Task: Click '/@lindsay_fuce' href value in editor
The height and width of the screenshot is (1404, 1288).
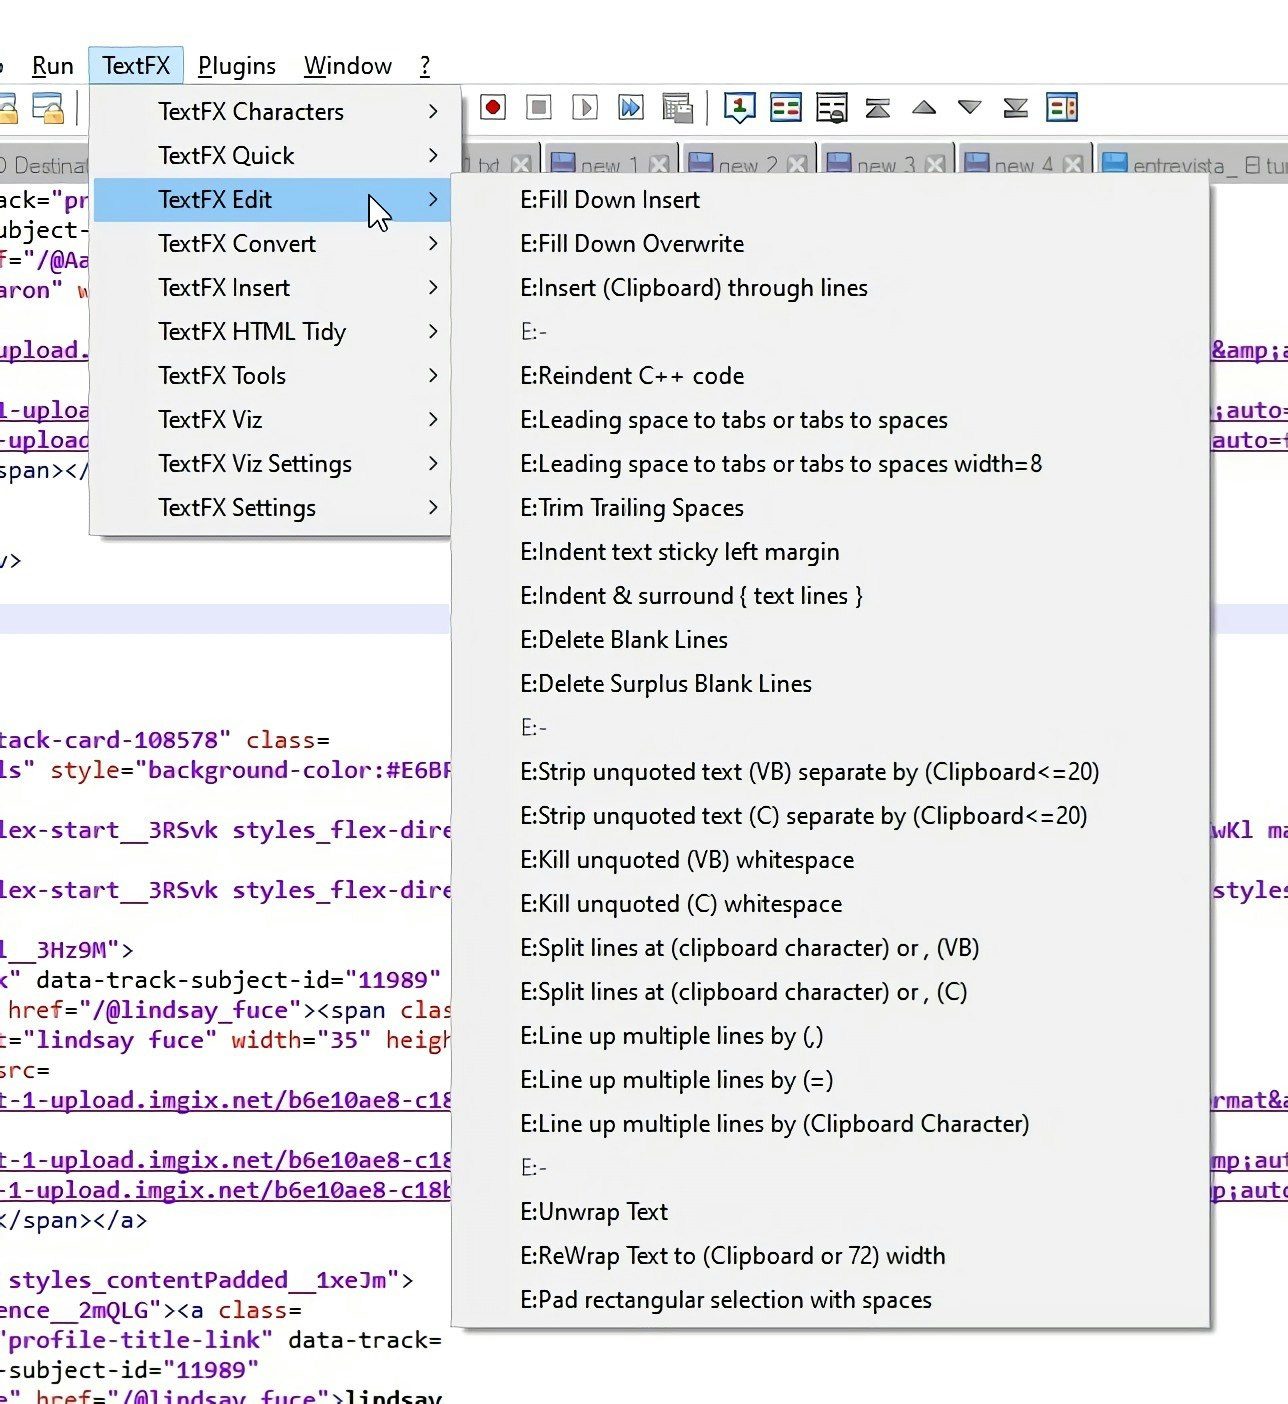Action: click(x=197, y=1010)
